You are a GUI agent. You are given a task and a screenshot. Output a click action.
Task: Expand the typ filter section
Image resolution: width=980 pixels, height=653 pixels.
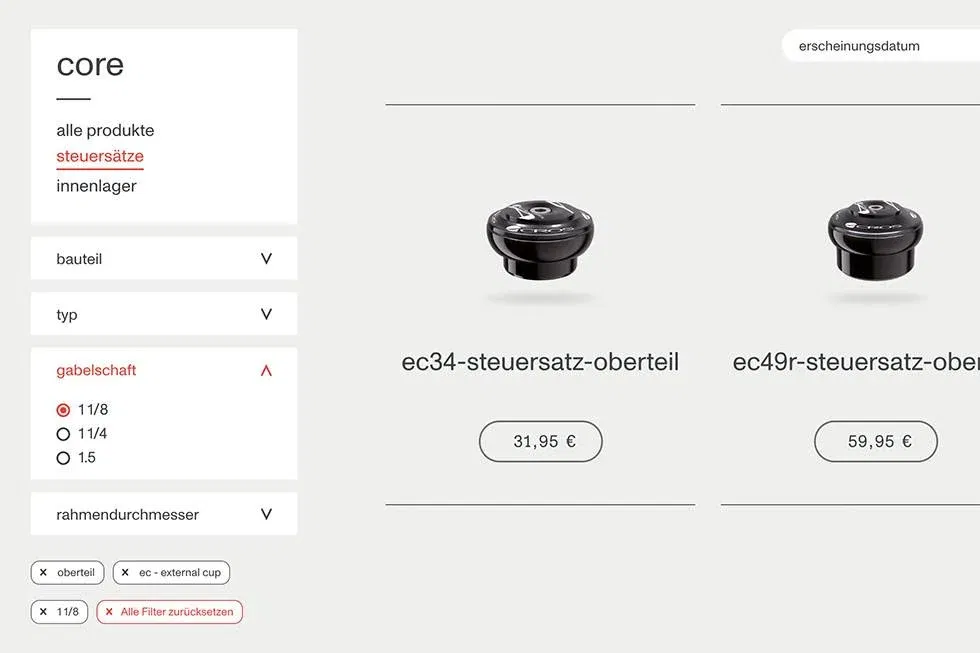tap(266, 314)
